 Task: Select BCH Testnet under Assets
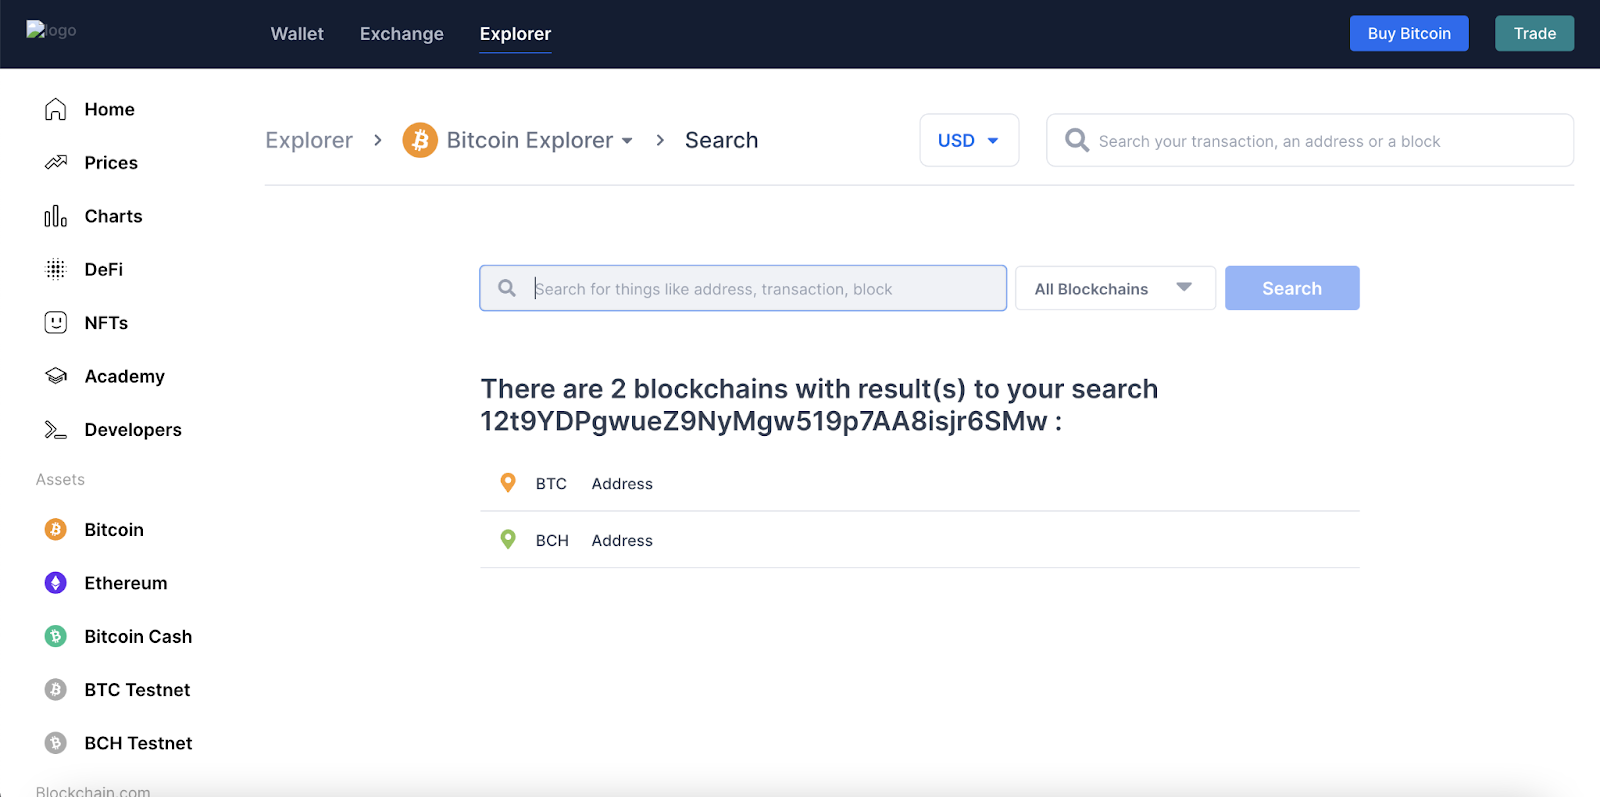(x=138, y=743)
